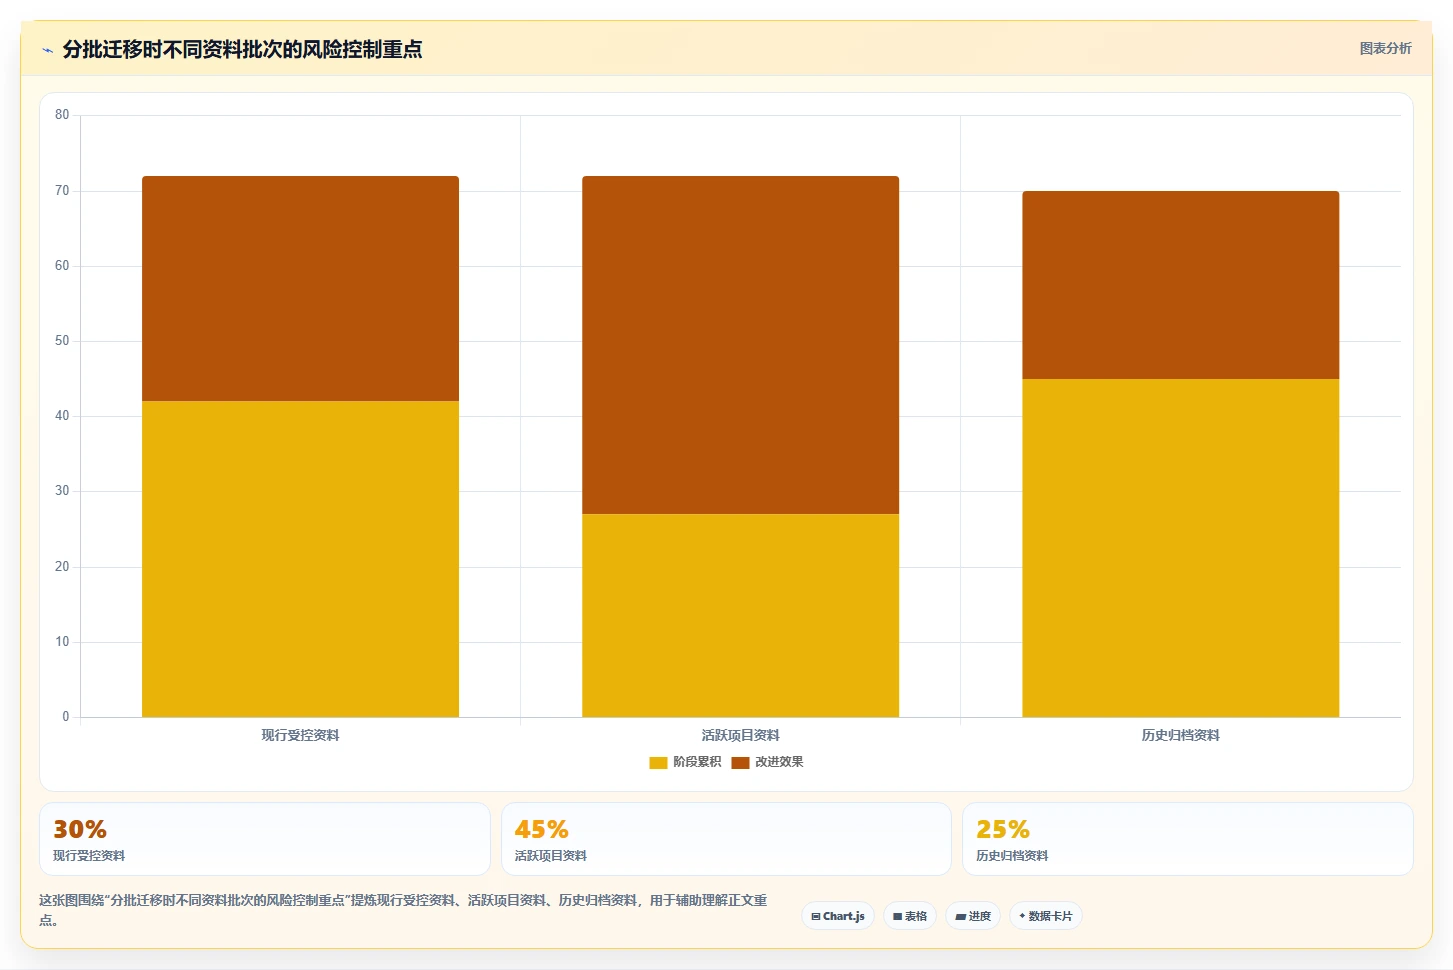Screen dimensions: 1453x970
Task: Click the 进度 tag chip
Action: tap(973, 916)
